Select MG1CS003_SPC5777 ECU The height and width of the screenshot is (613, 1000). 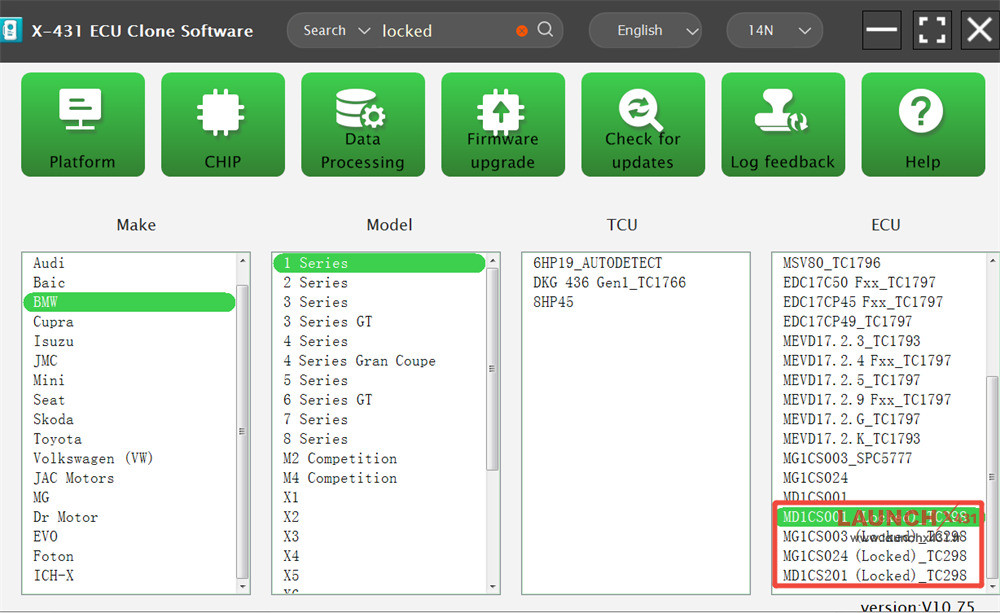(848, 458)
